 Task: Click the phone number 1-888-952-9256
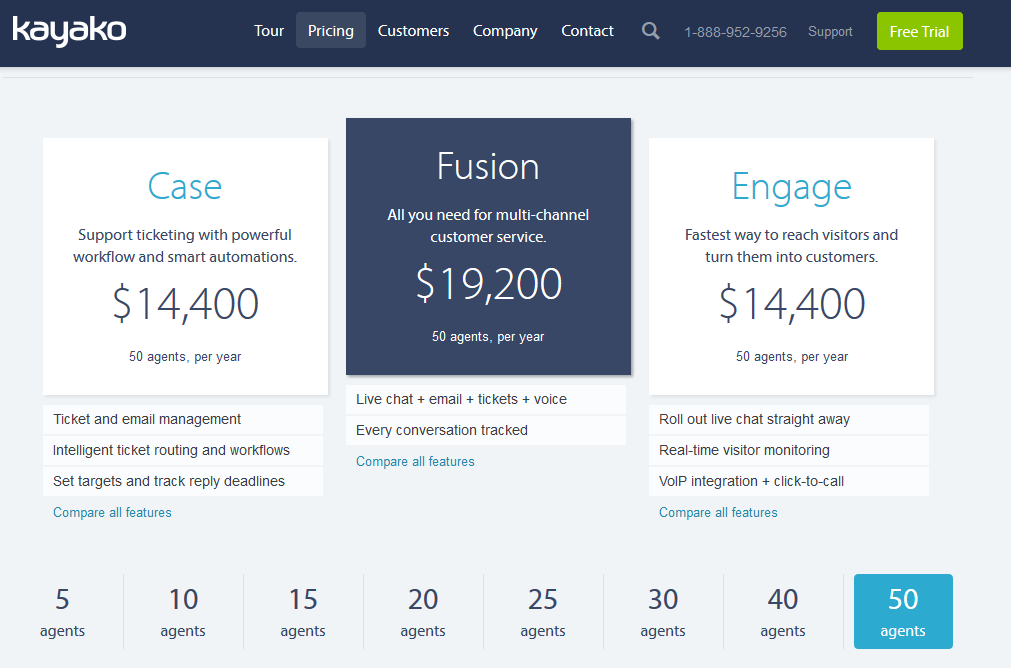[x=735, y=32]
